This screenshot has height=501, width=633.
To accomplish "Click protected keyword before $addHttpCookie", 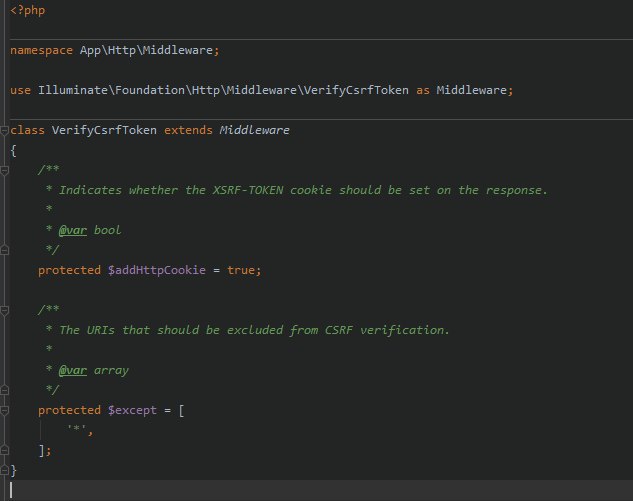I will click(x=69, y=270).
